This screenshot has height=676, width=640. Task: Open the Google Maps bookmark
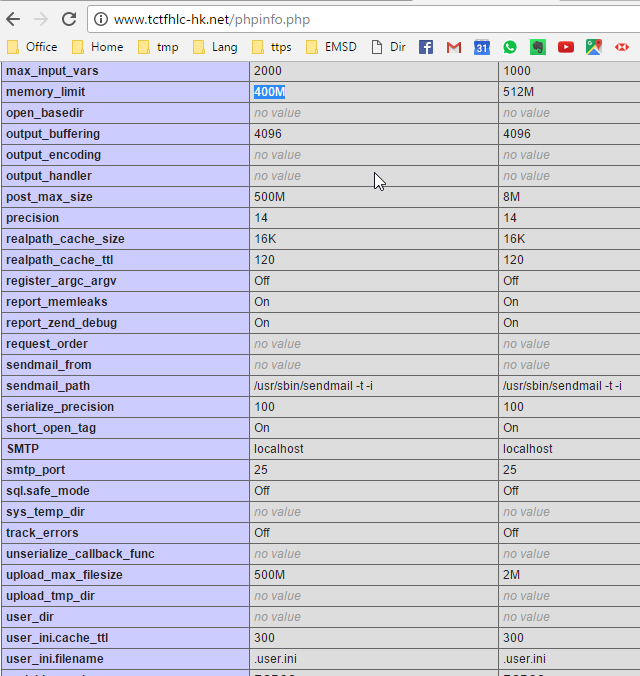click(x=594, y=47)
